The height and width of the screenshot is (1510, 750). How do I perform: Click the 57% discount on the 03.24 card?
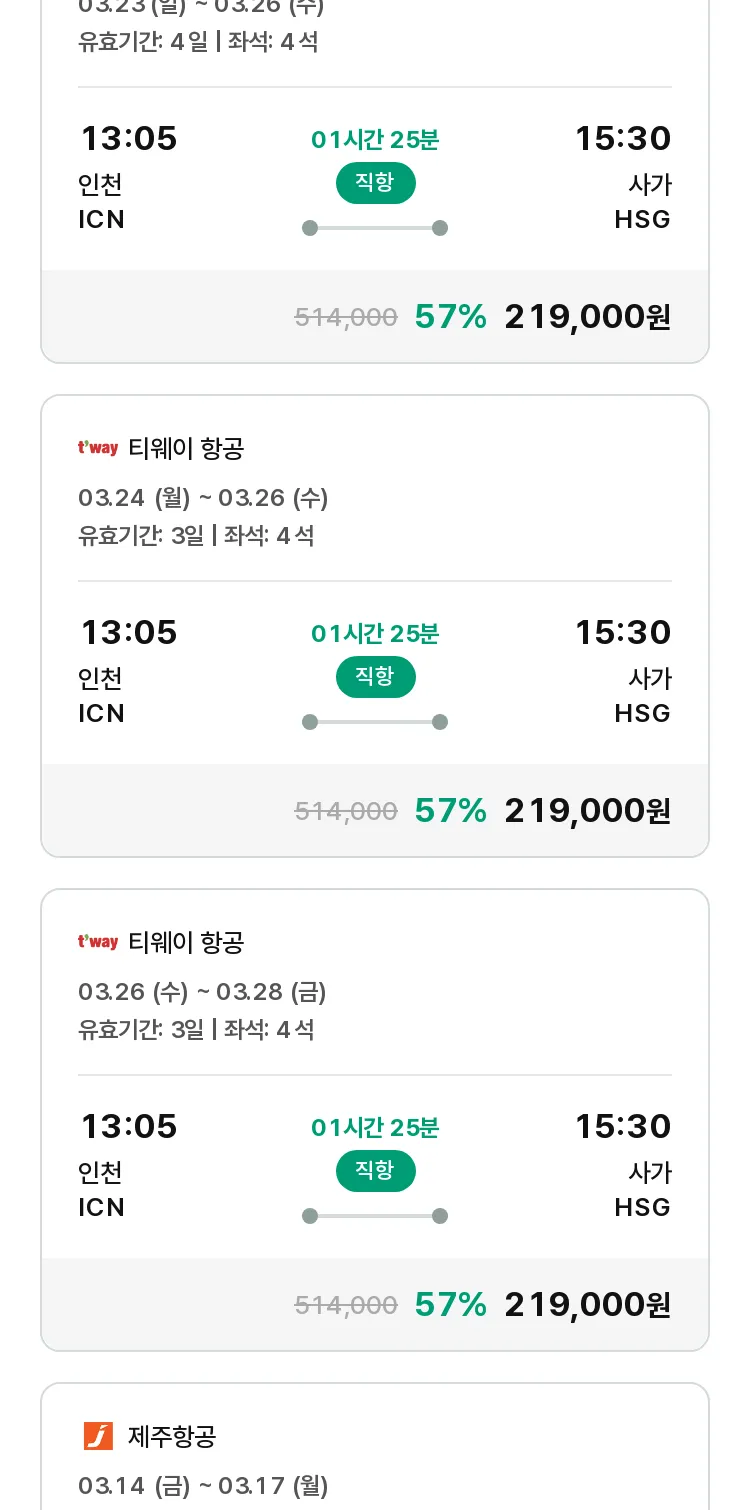pos(450,811)
